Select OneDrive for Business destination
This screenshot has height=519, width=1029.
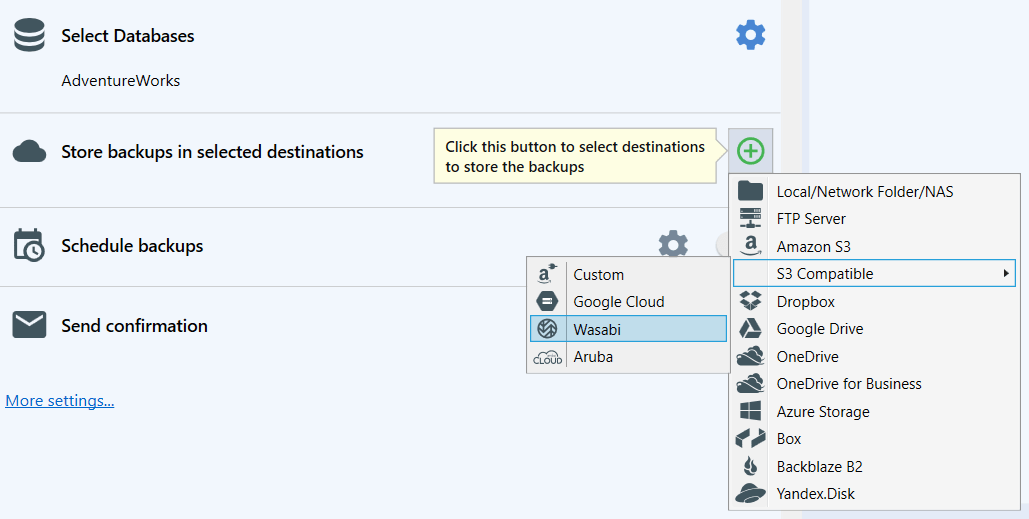pyautogui.click(x=849, y=384)
